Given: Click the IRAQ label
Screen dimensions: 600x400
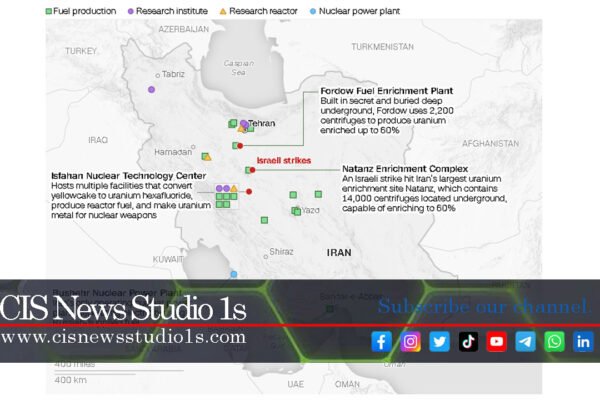Looking at the screenshot, I should point(98,140).
